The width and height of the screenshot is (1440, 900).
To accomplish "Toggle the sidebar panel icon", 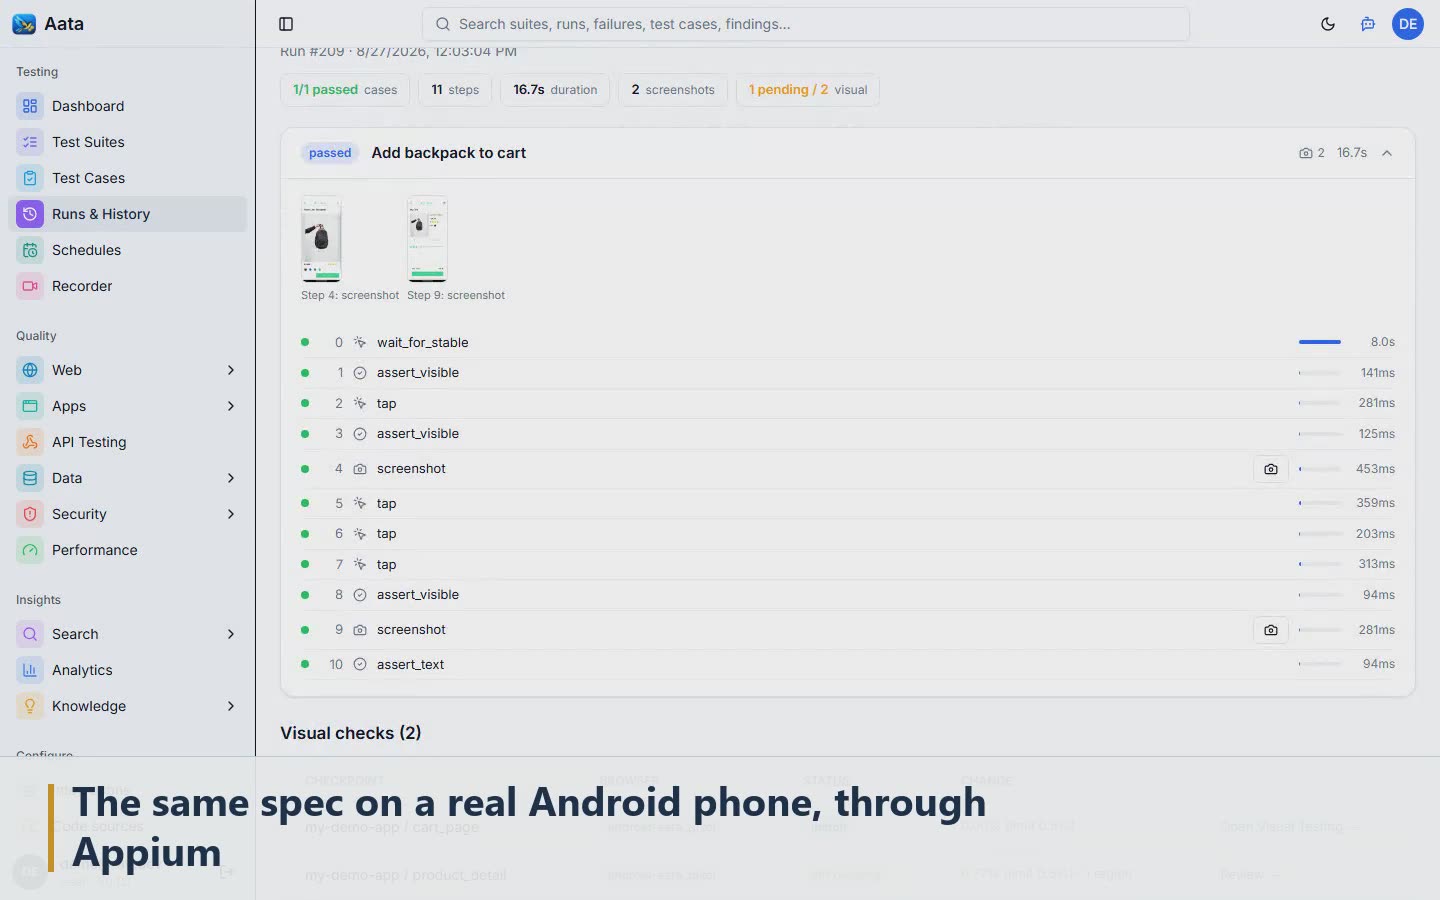I will [286, 24].
